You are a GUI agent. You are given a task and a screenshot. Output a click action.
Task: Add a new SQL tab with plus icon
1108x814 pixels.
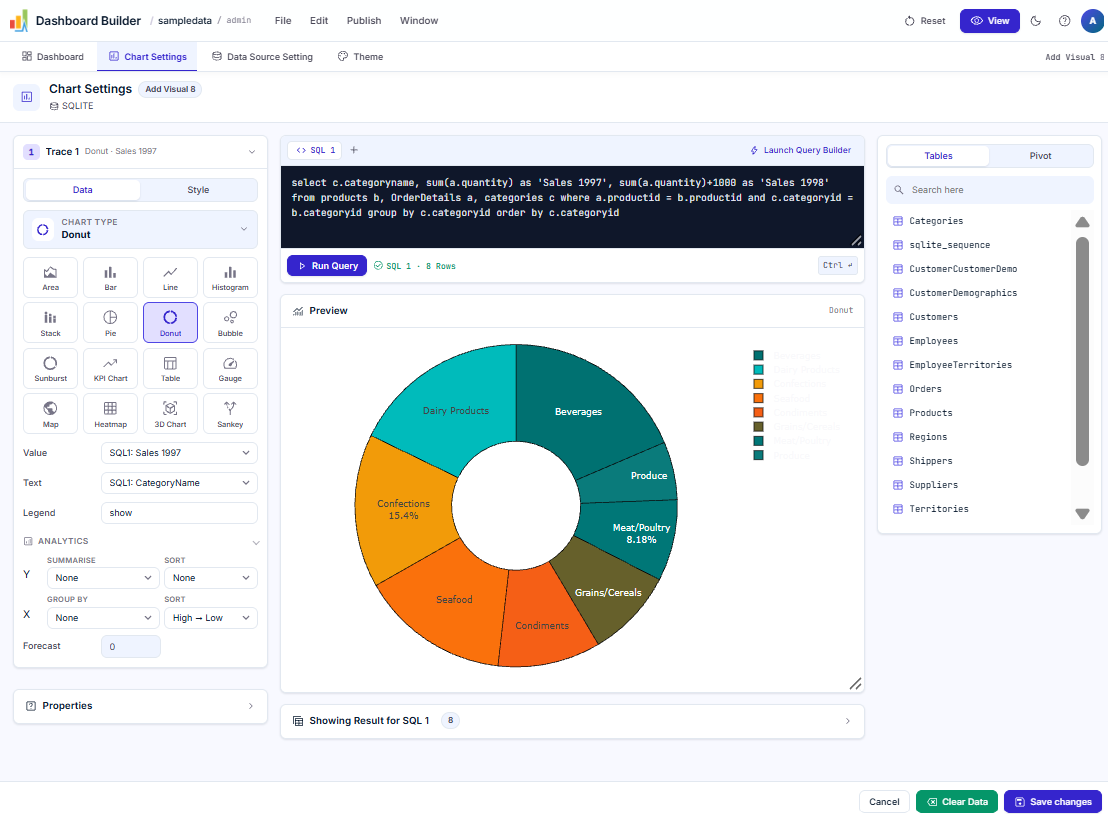354,150
